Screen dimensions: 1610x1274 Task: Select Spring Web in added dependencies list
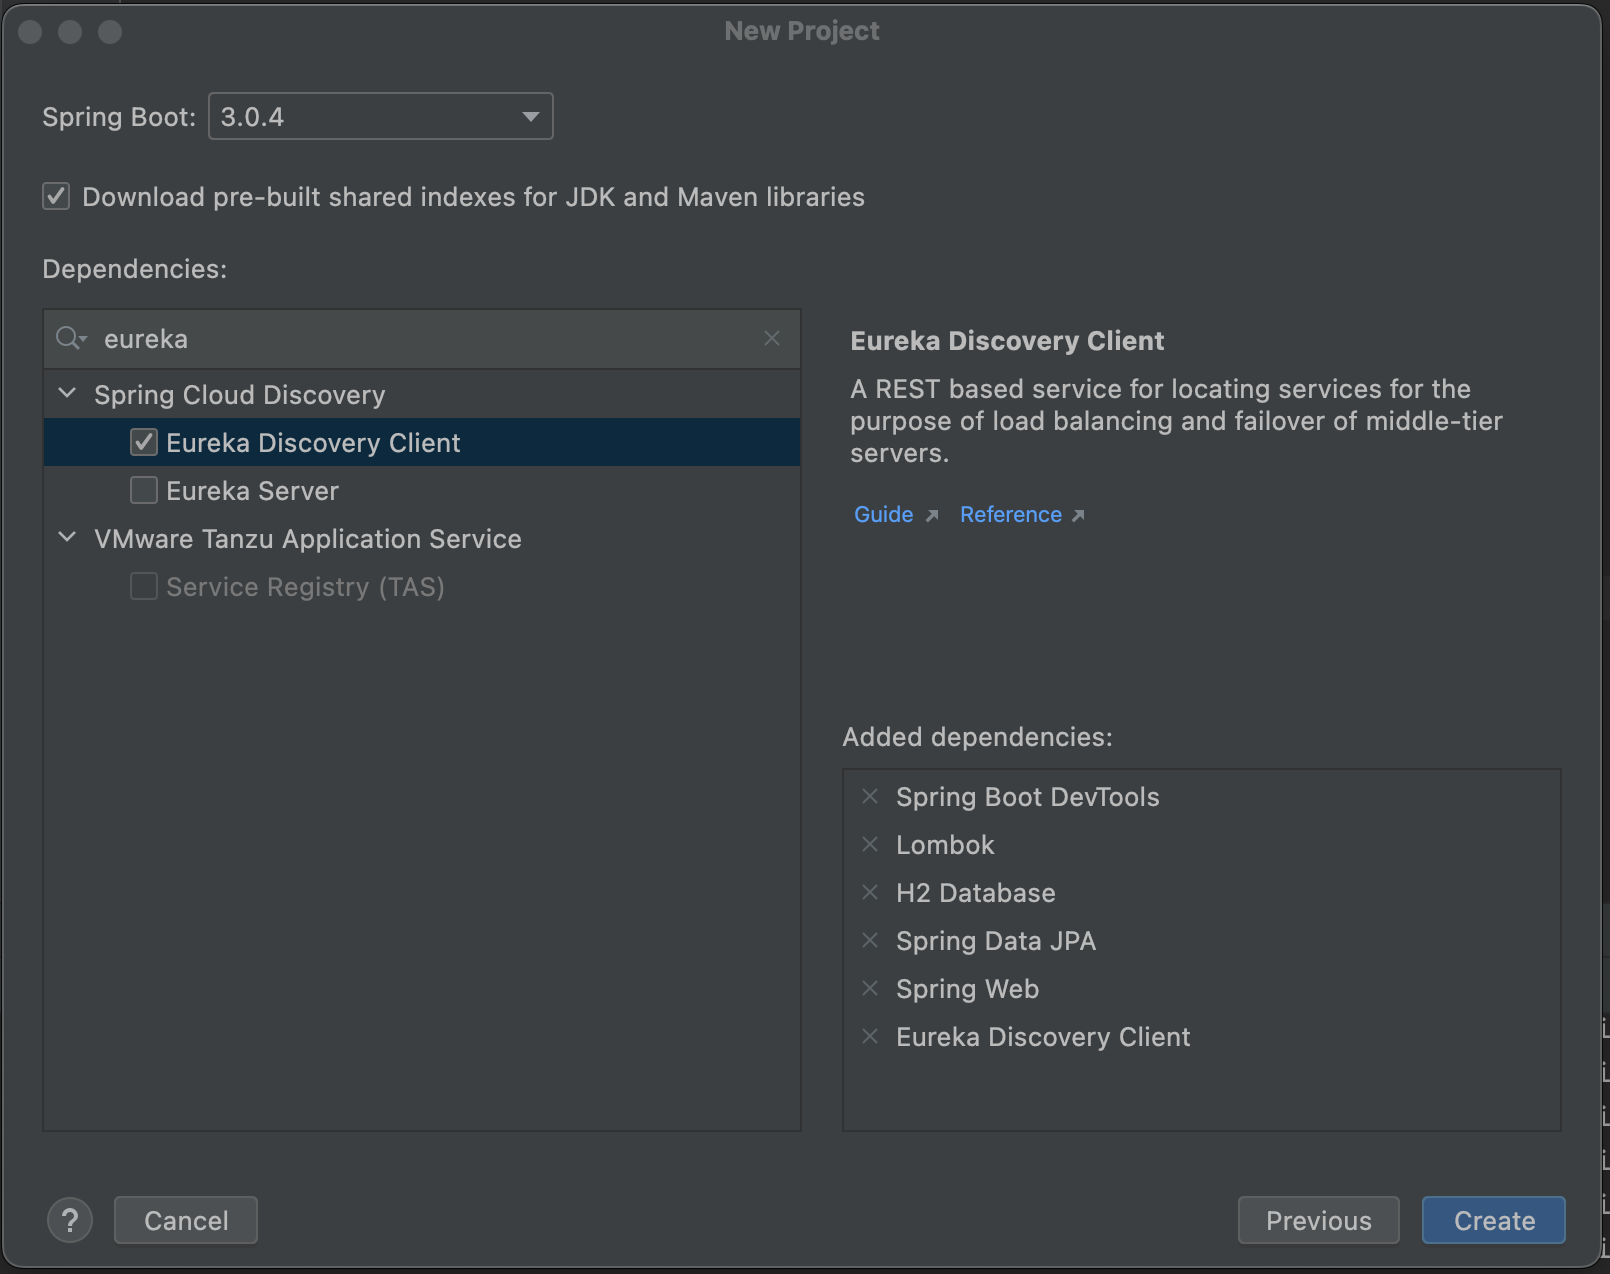pyautogui.click(x=968, y=989)
